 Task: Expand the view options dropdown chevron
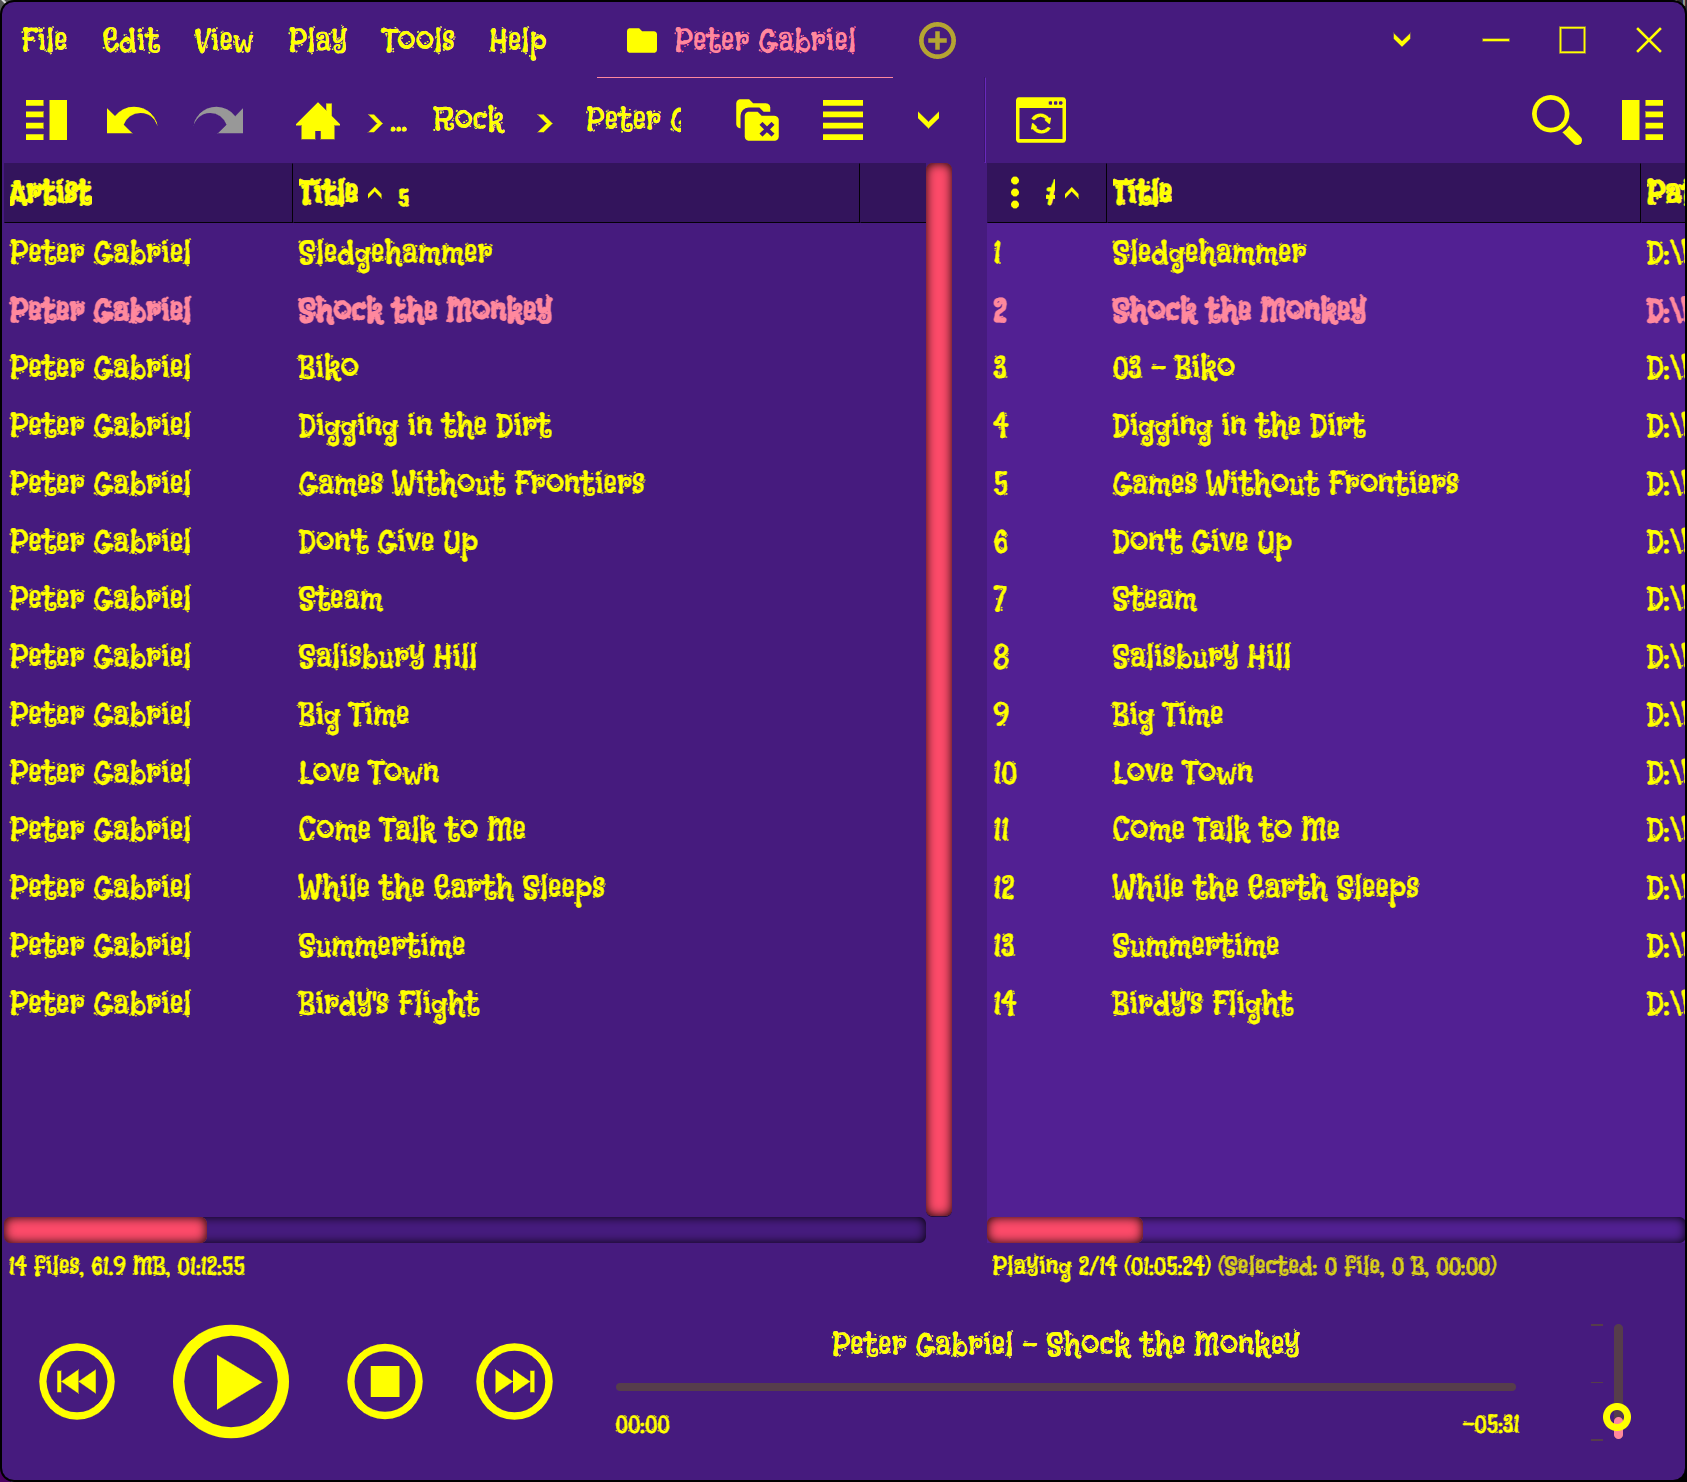coord(928,121)
